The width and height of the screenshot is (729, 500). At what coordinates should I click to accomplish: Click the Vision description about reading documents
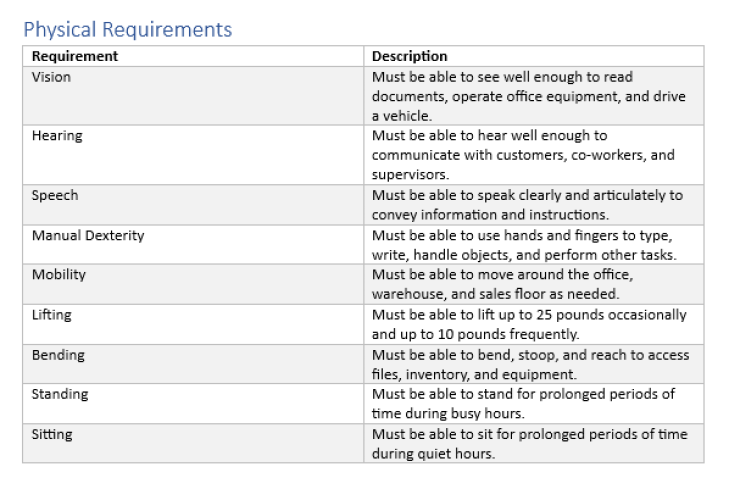click(528, 96)
